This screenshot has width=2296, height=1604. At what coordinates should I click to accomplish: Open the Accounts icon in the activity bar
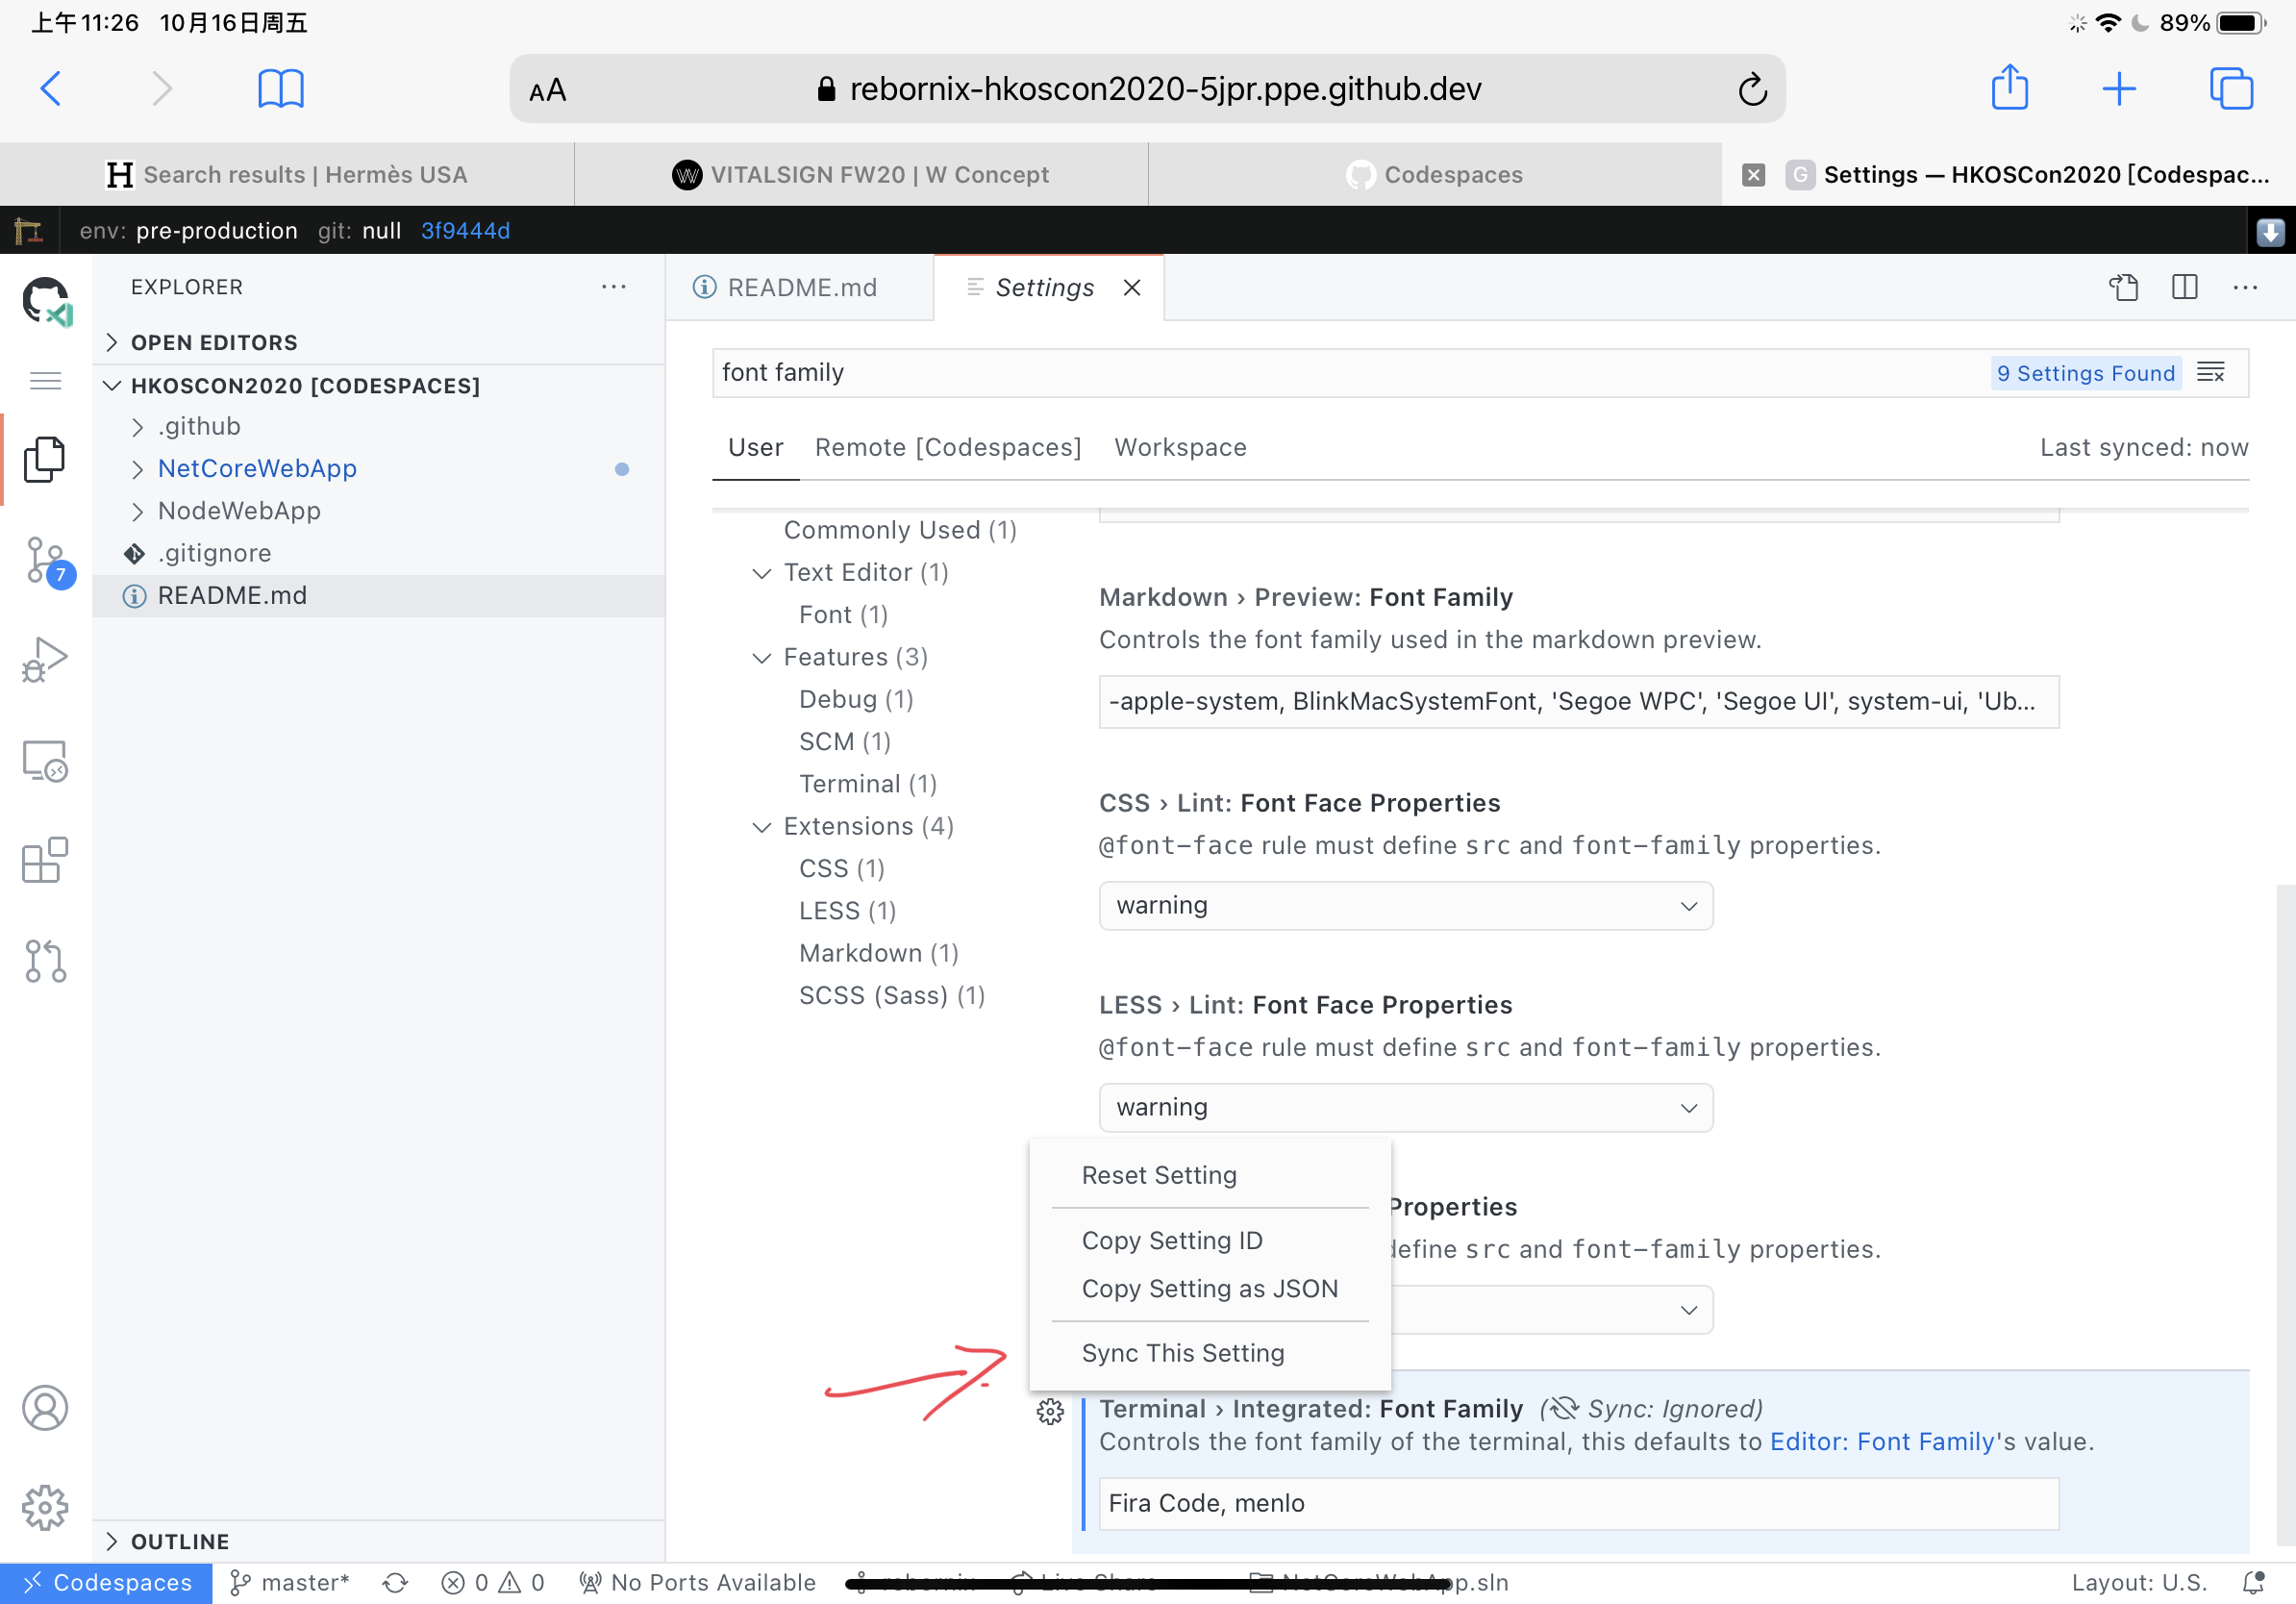click(45, 1408)
